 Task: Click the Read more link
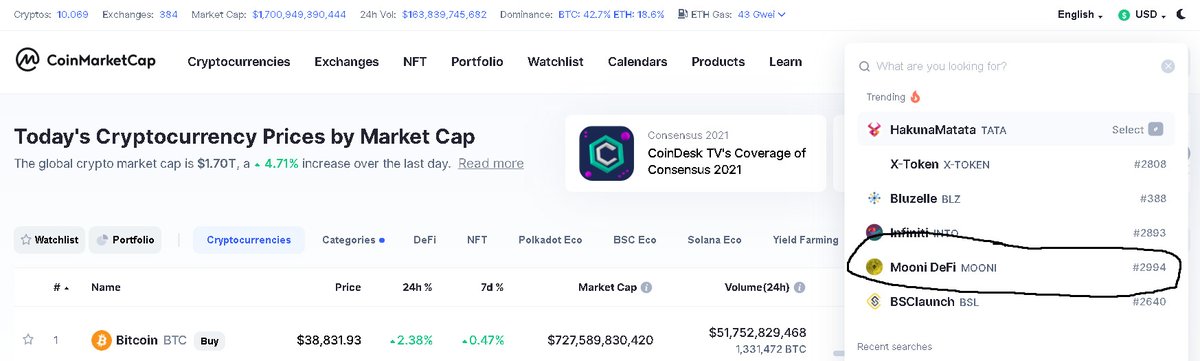pyautogui.click(x=491, y=163)
